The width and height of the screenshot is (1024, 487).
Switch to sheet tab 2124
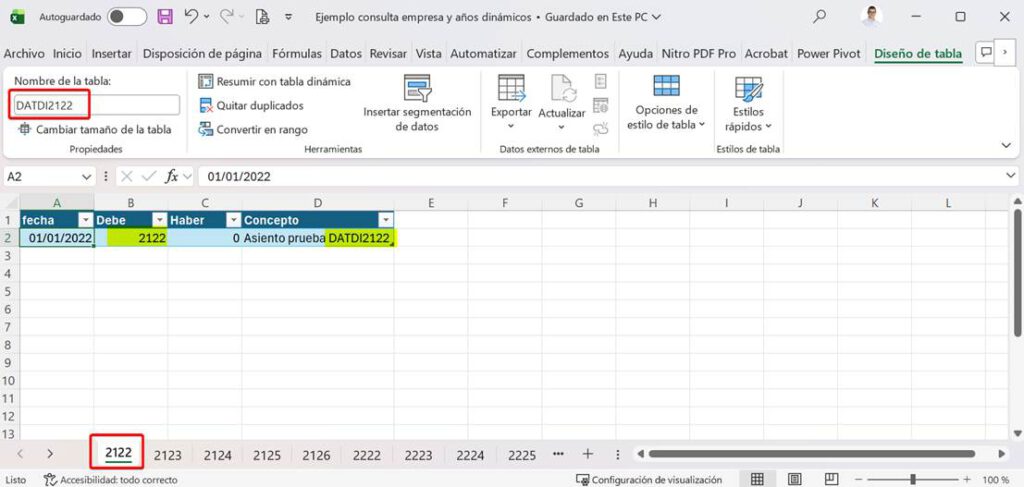point(217,455)
